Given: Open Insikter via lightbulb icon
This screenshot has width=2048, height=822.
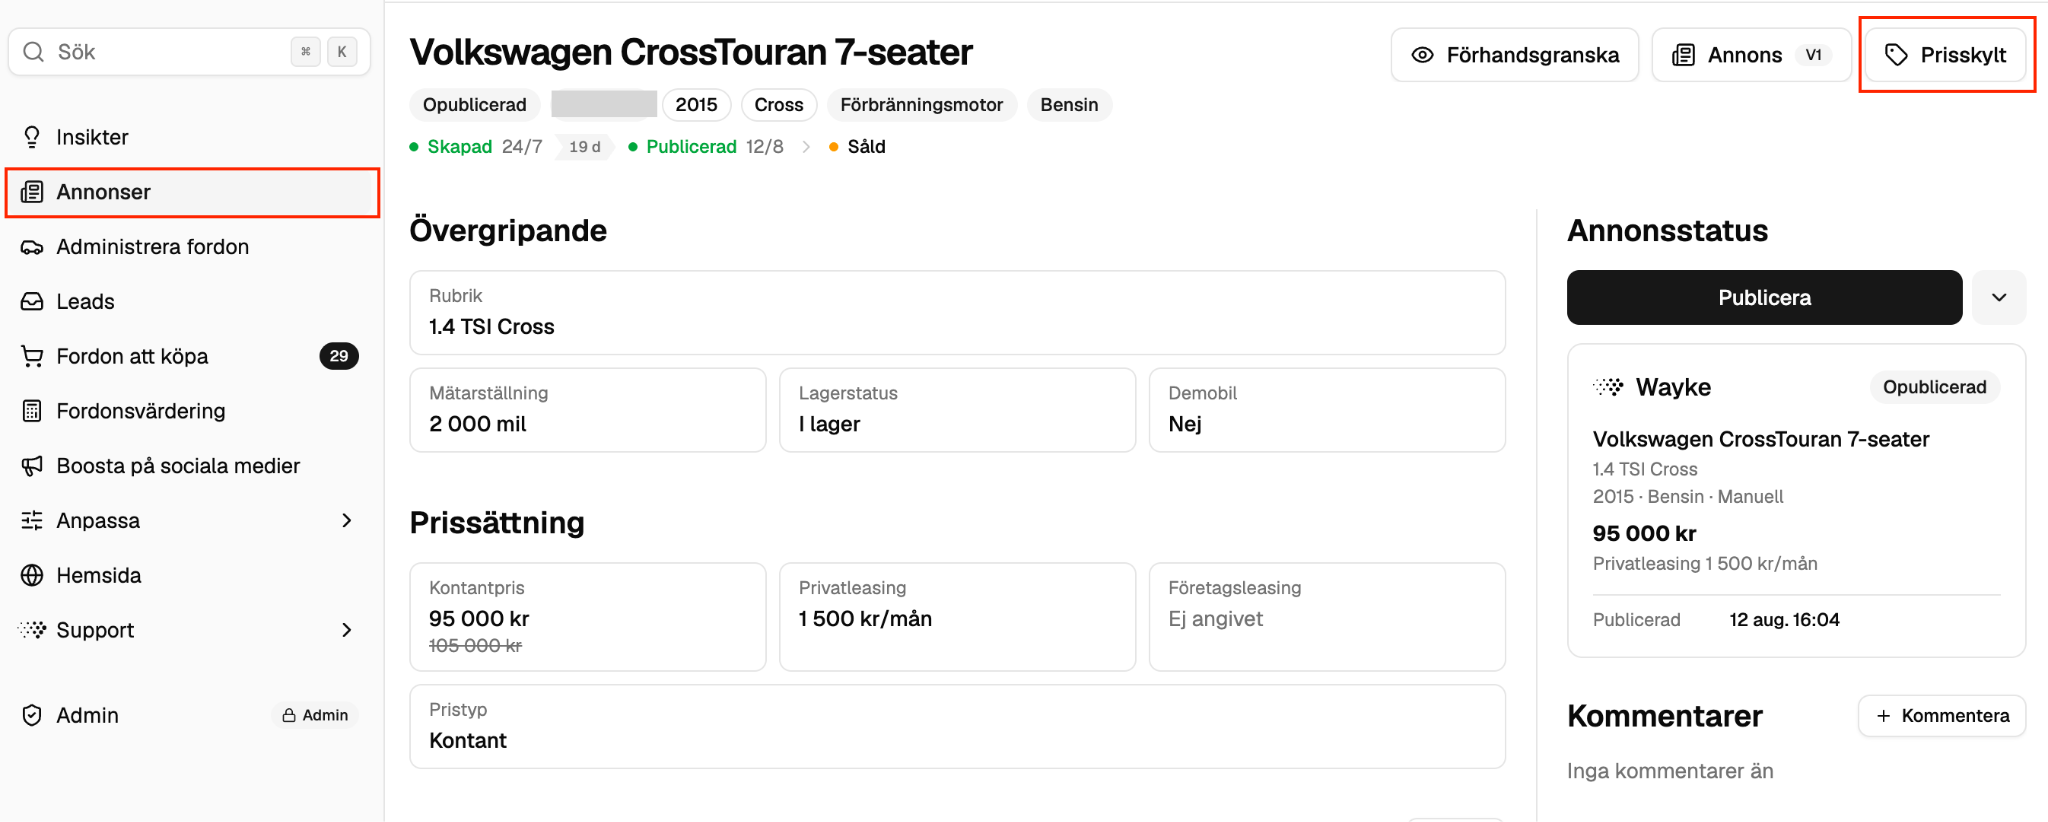Looking at the screenshot, I should [x=32, y=137].
